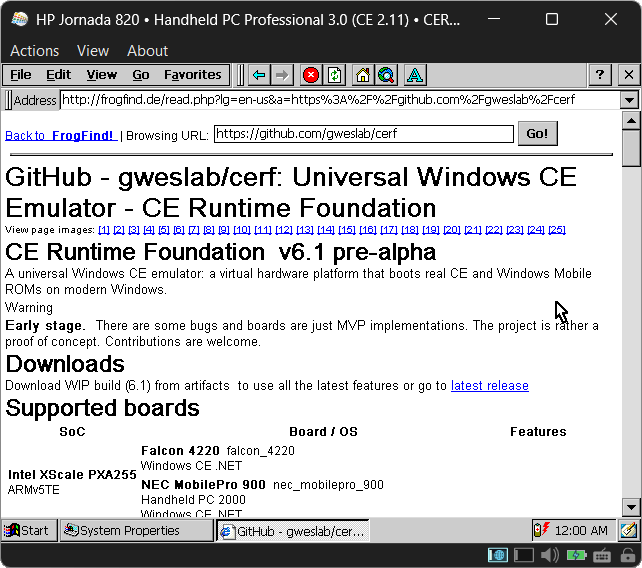Open the browser View menu
The width and height of the screenshot is (642, 568).
pyautogui.click(x=102, y=75)
